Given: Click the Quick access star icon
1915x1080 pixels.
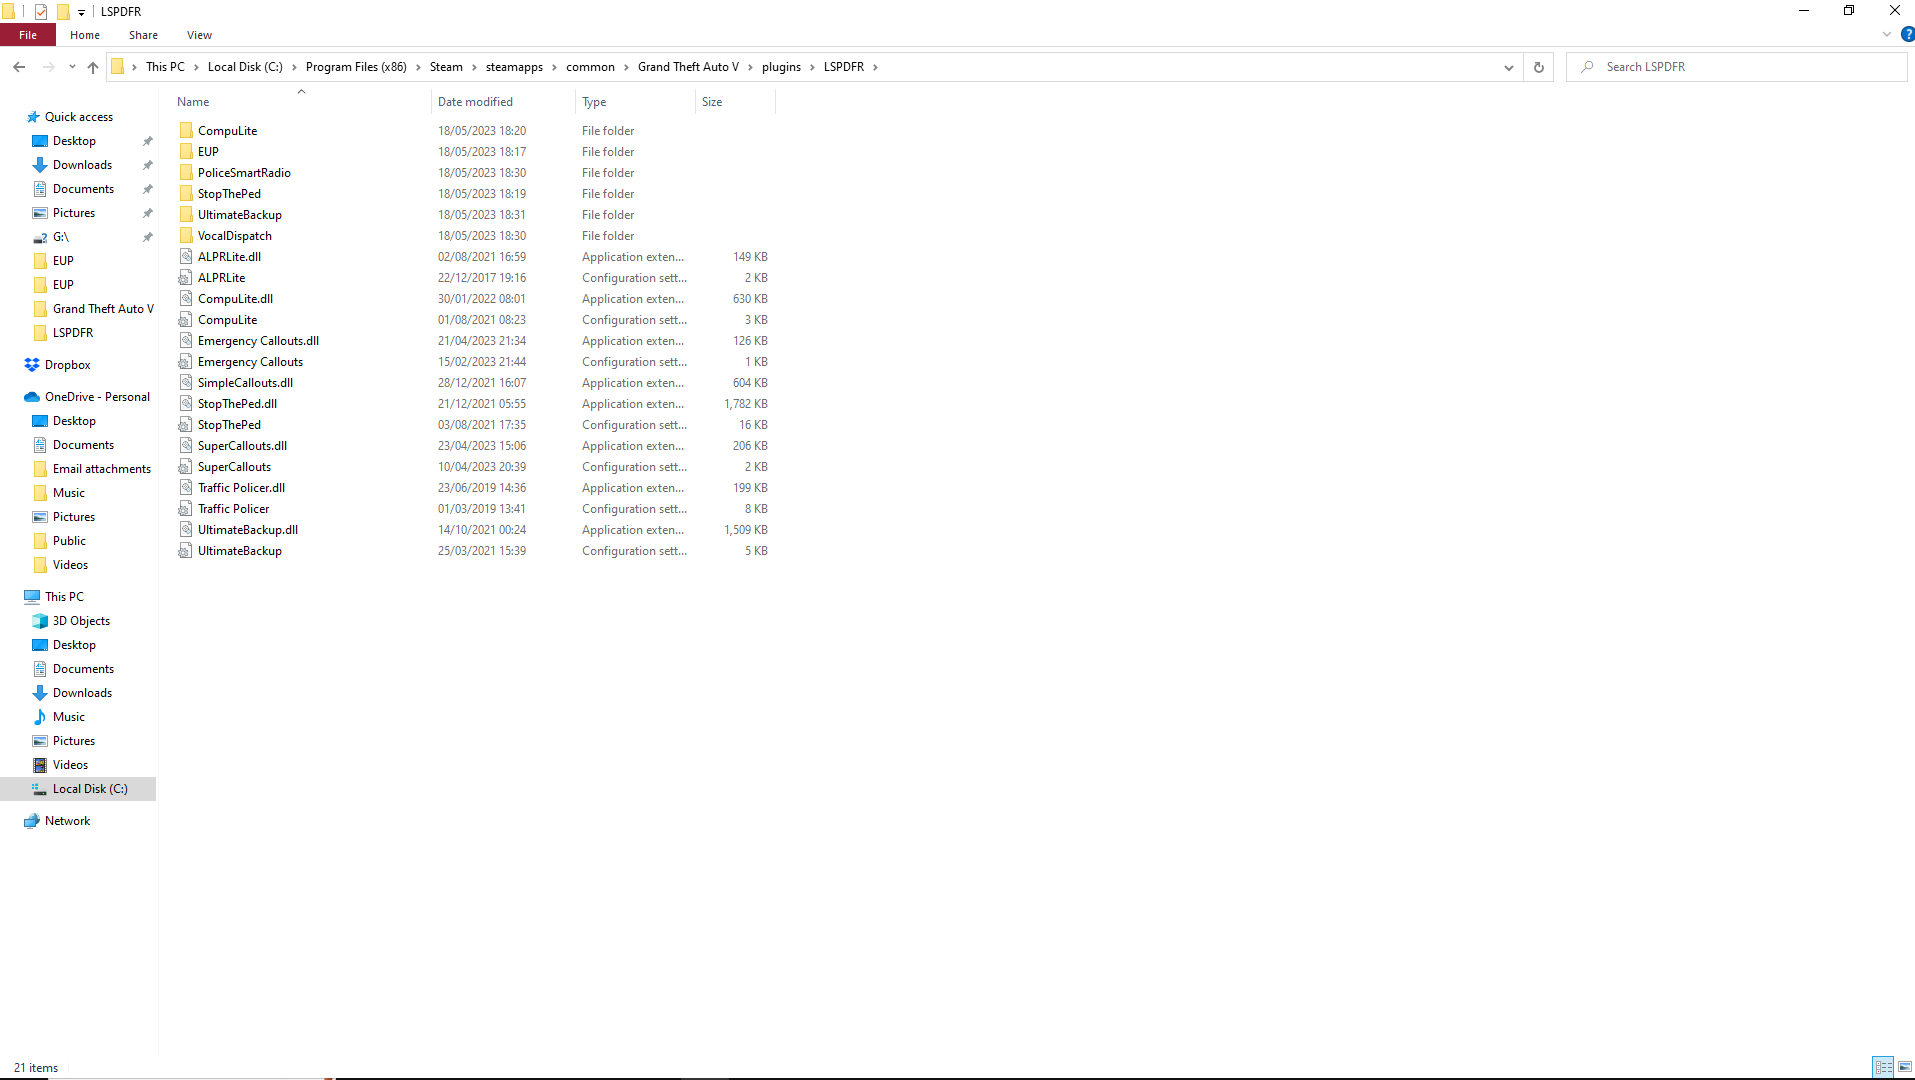Looking at the screenshot, I should coord(32,117).
